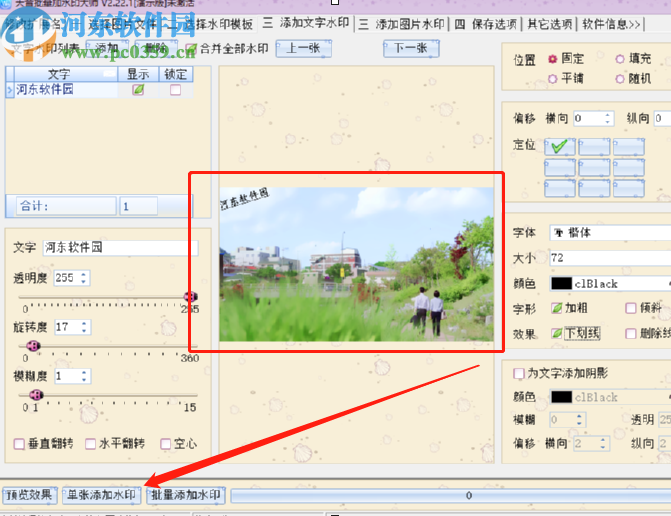The image size is (671, 516).
Task: Click the 合计 total value 1
Action: coord(138,206)
